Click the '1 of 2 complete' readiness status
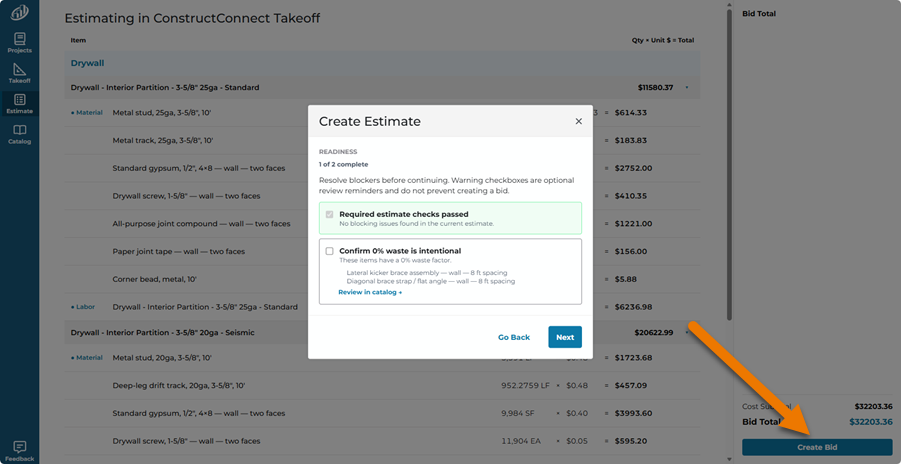Screen dimensions: 901x464 click(344, 164)
